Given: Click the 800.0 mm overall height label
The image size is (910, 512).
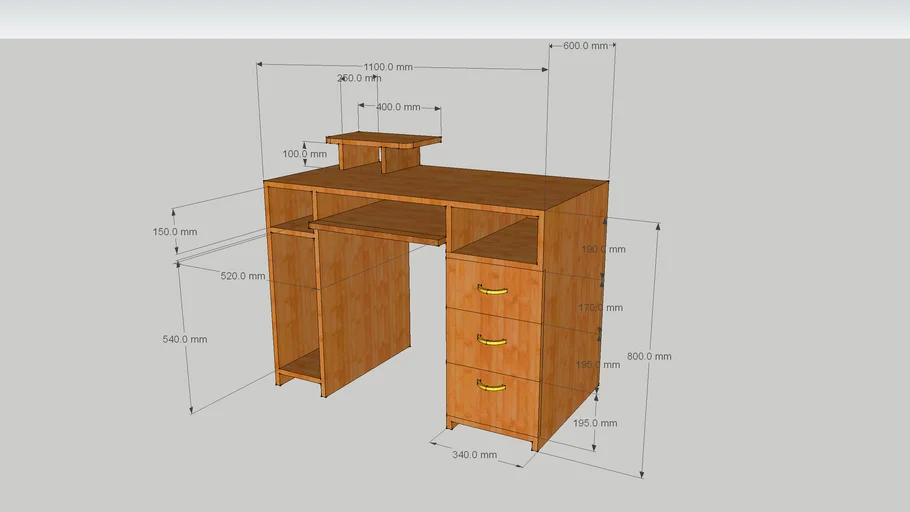Looking at the screenshot, I should [x=648, y=356].
